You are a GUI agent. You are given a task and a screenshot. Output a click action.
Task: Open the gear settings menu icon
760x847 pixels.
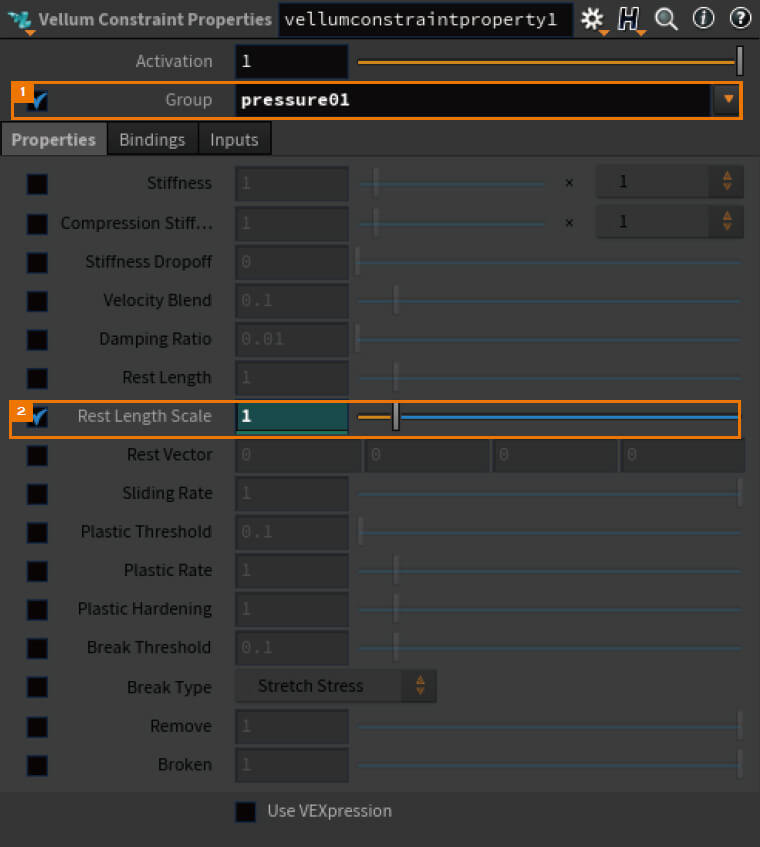[x=593, y=20]
